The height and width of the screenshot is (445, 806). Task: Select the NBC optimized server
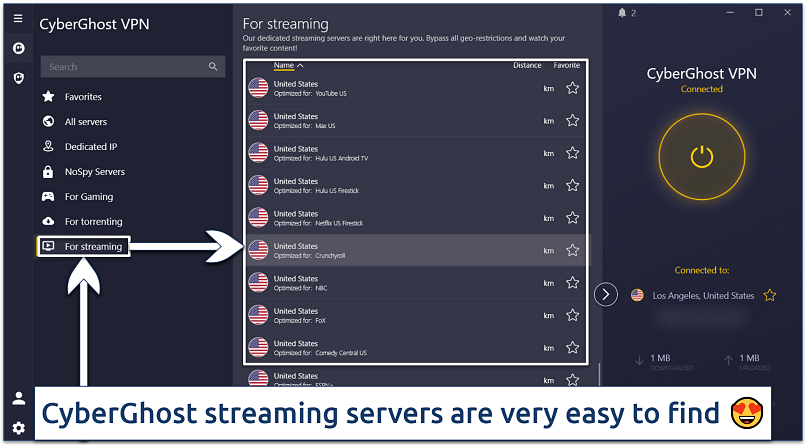coord(415,283)
